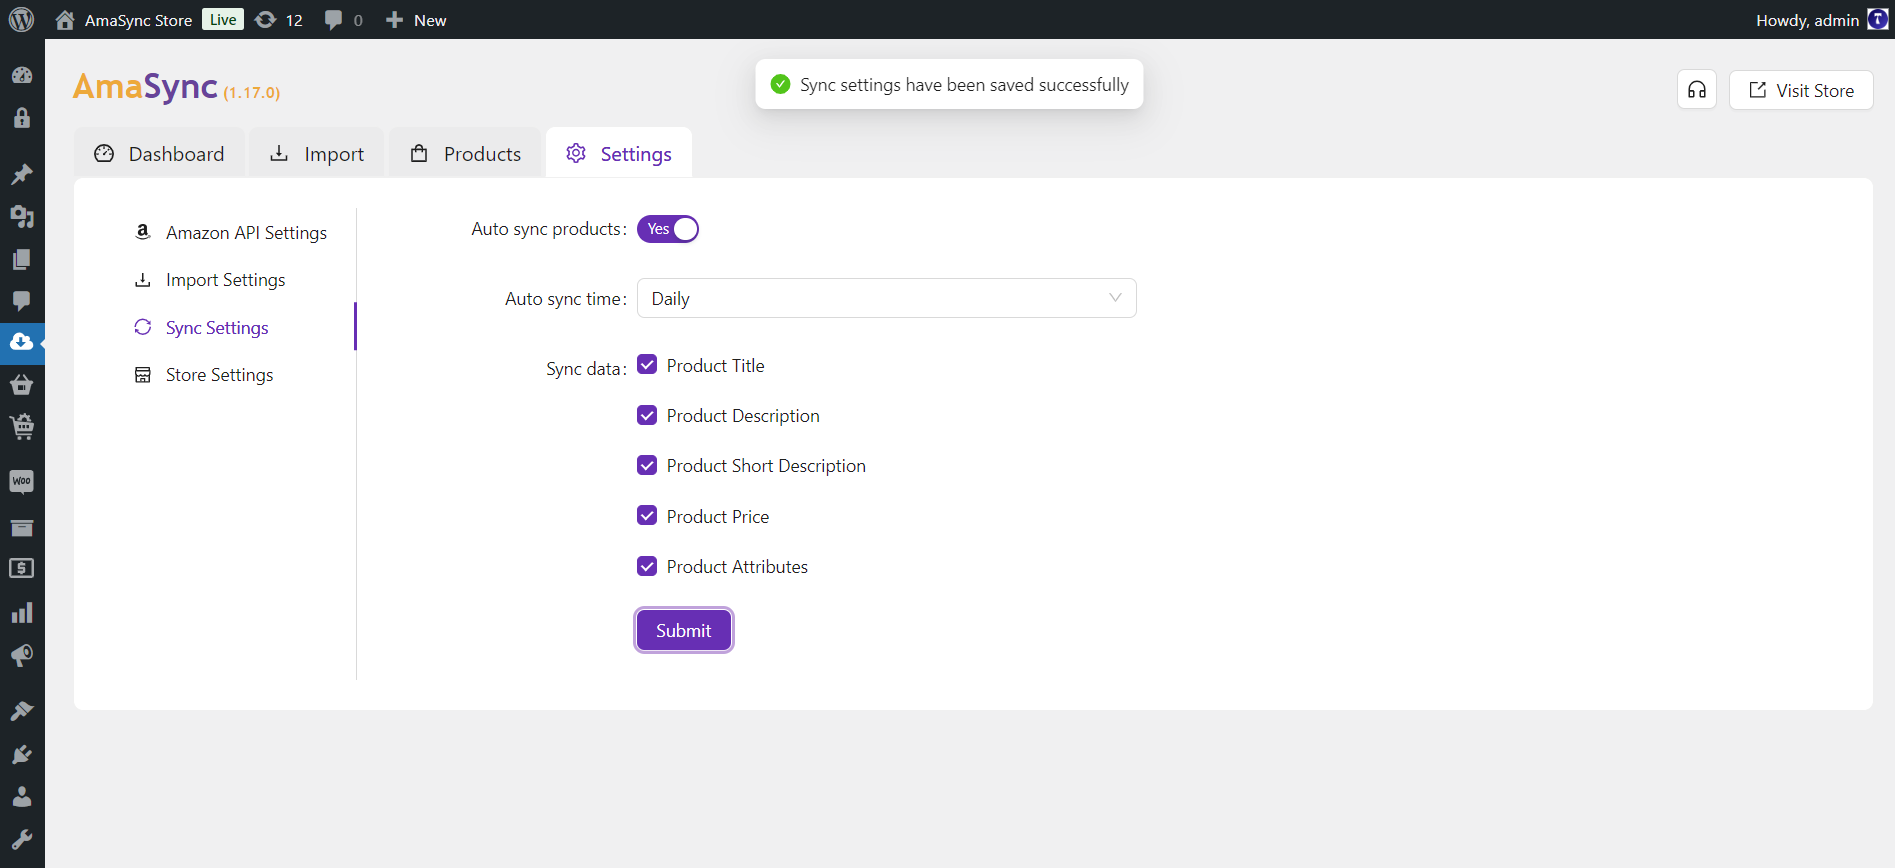The image size is (1895, 868).
Task: Click the shopping cart sidebar icon
Action: click(22, 427)
